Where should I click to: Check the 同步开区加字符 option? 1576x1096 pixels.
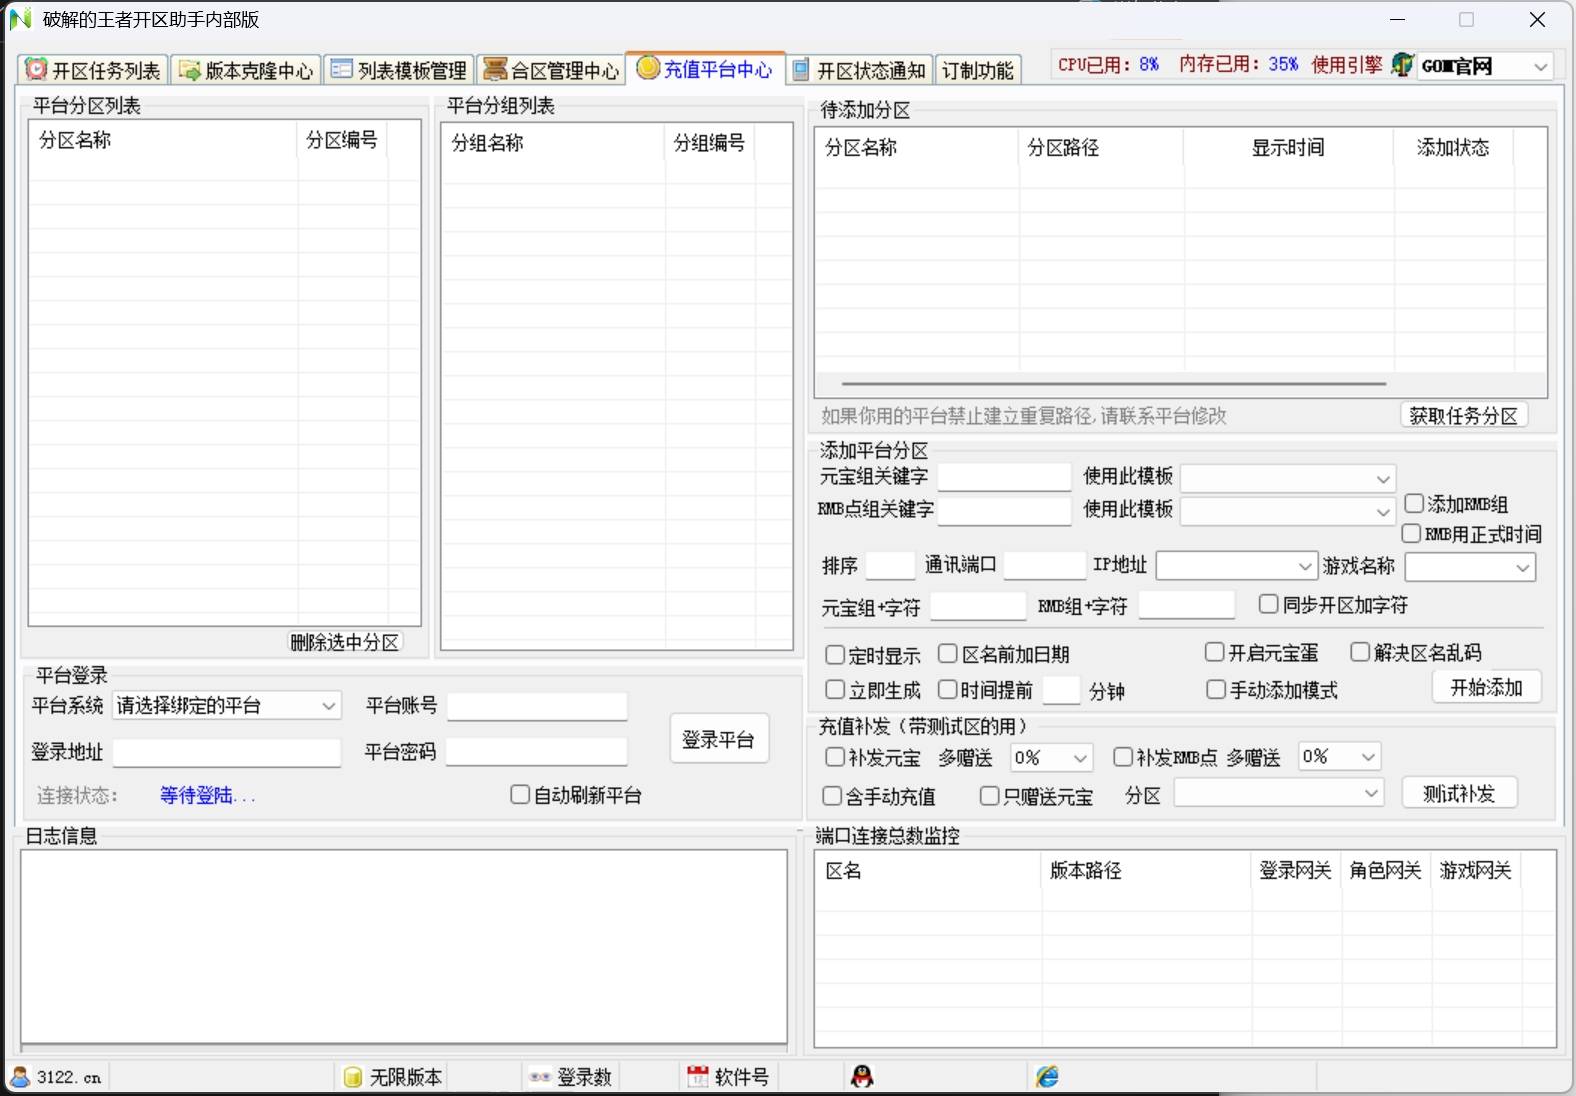[x=1268, y=603]
